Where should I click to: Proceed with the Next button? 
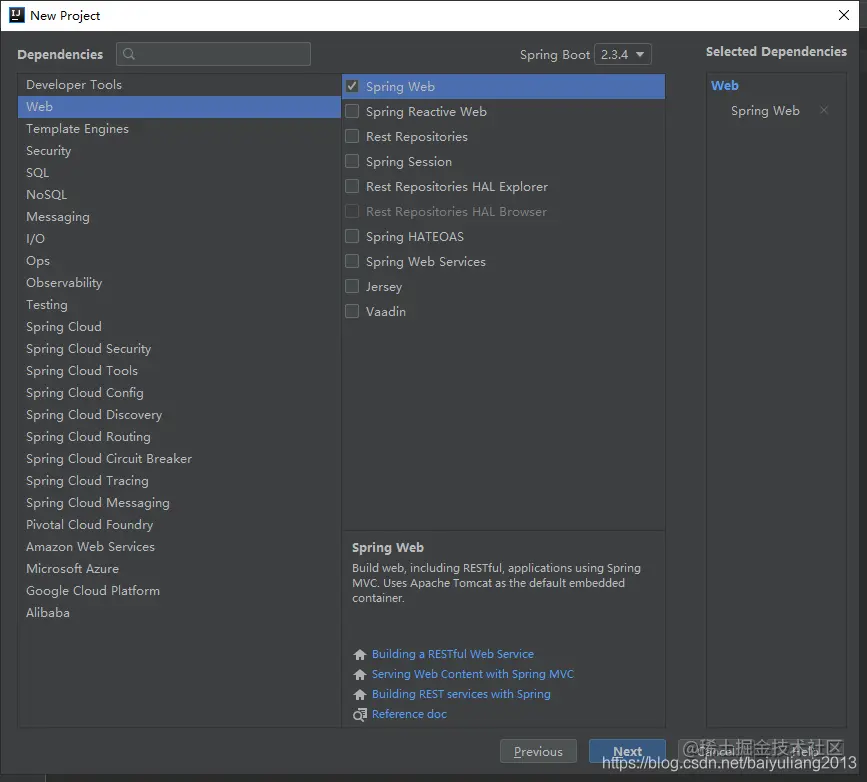click(x=627, y=751)
